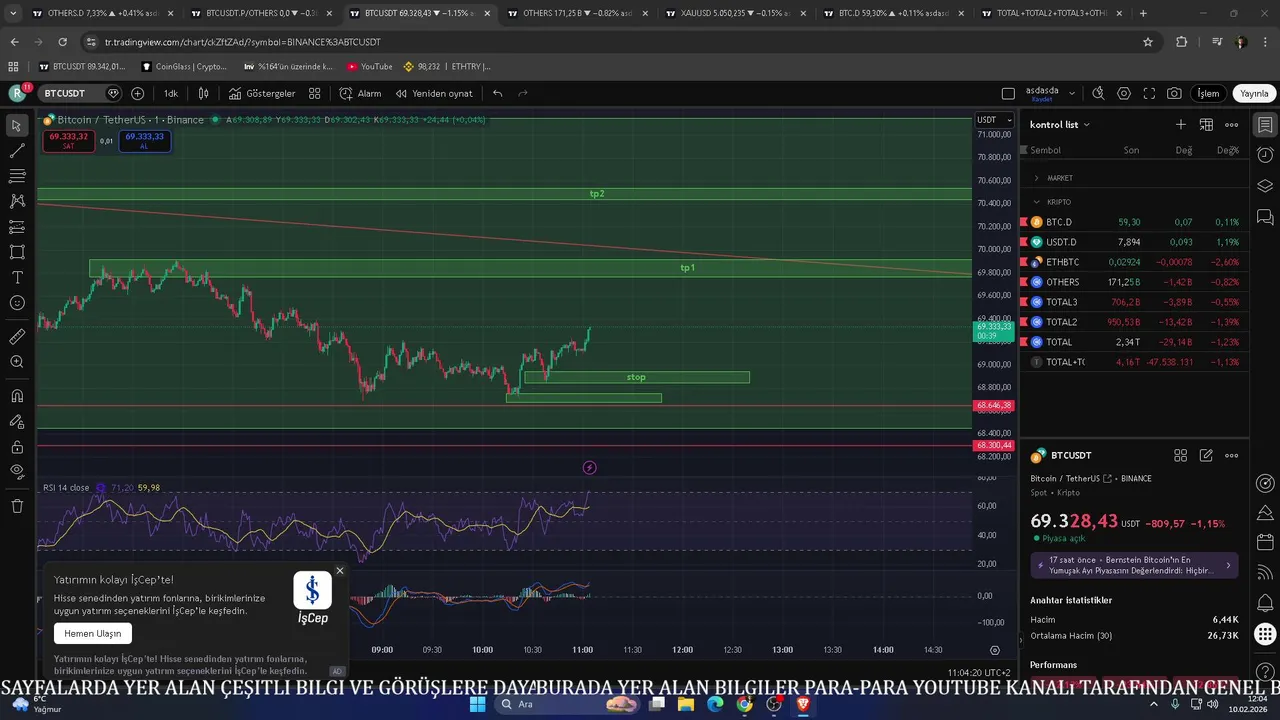Select USDT.D in watchlist

(x=1134, y=242)
